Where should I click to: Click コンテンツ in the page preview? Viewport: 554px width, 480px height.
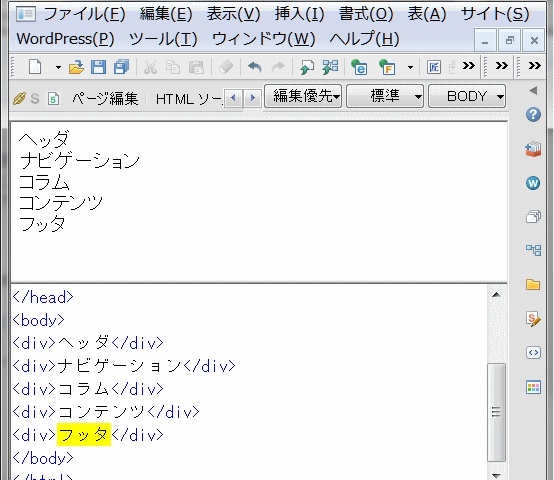click(61, 203)
